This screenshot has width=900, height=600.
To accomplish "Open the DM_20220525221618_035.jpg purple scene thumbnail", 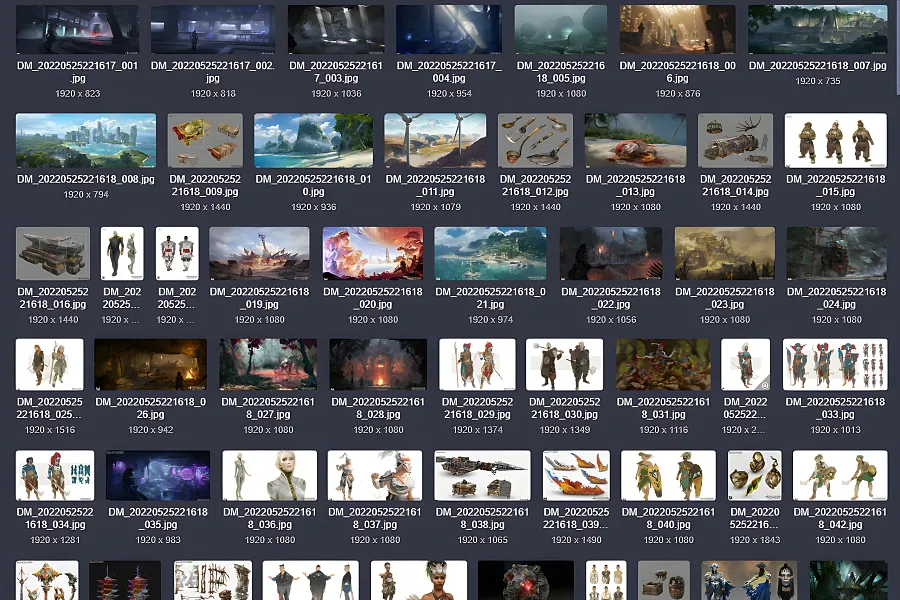I will coord(158,475).
